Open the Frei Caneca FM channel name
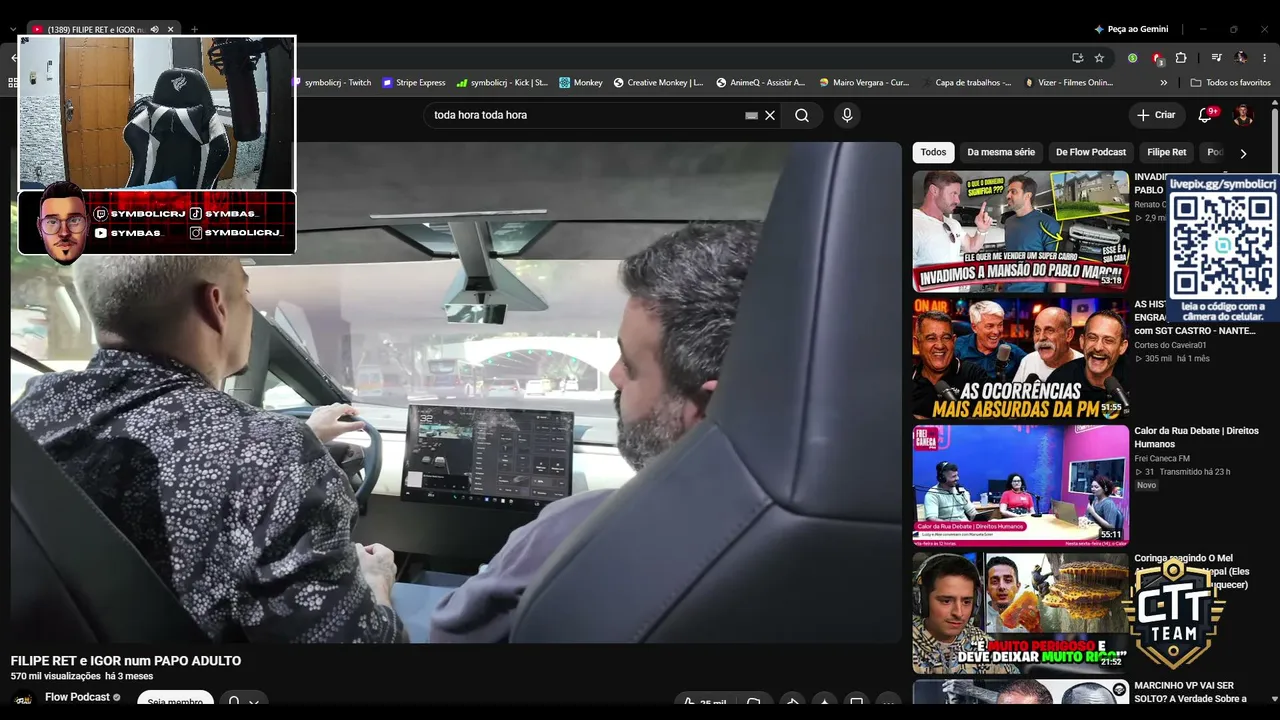1280x720 pixels. pos(1162,458)
